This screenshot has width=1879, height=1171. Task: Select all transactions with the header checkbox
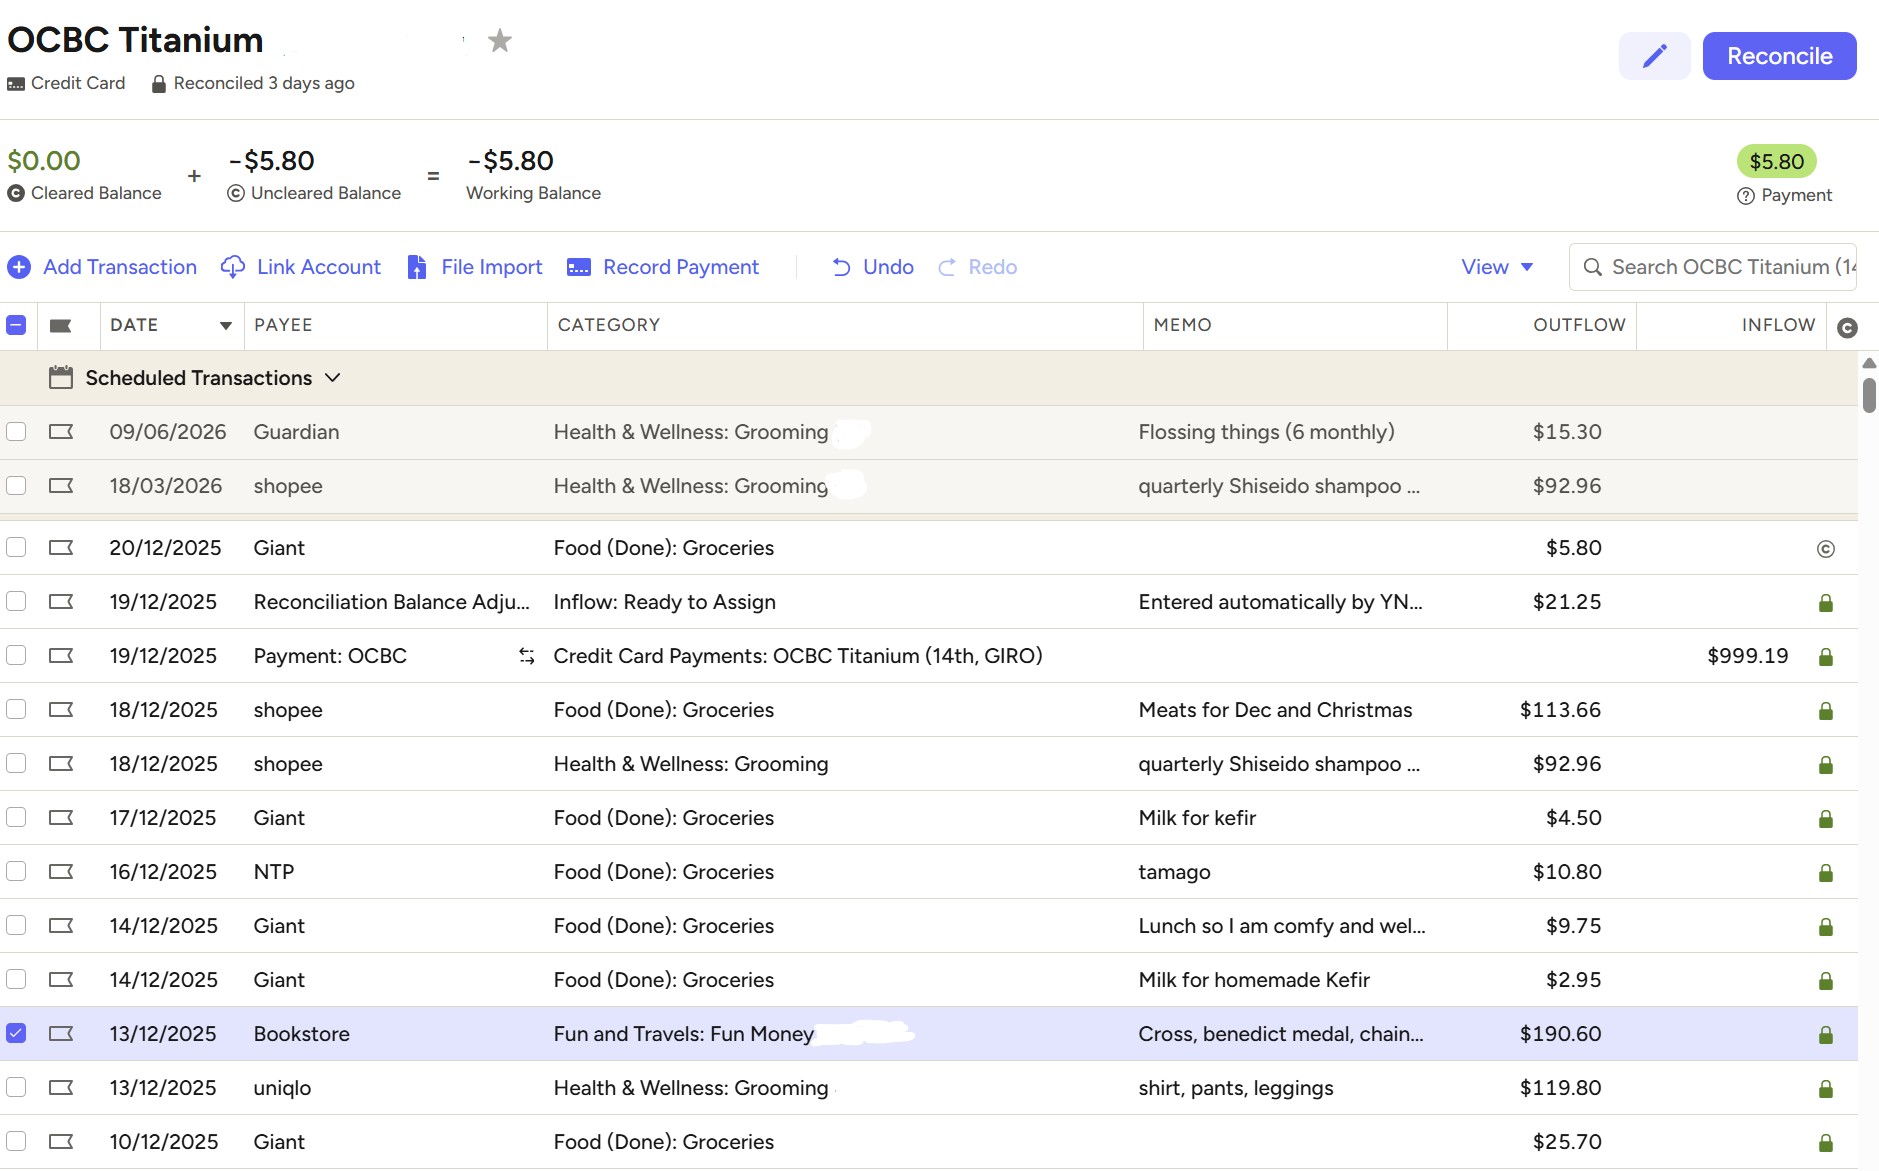[15, 325]
